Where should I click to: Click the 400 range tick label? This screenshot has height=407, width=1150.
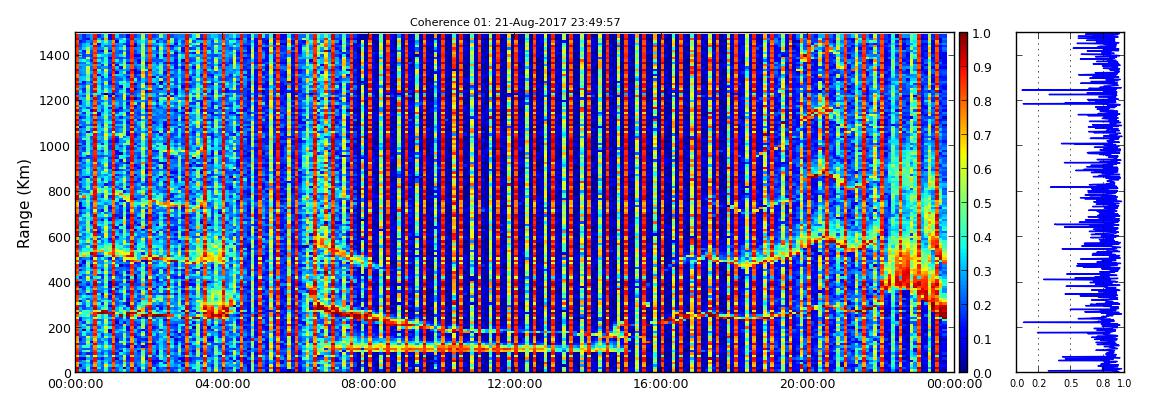pyautogui.click(x=59, y=283)
